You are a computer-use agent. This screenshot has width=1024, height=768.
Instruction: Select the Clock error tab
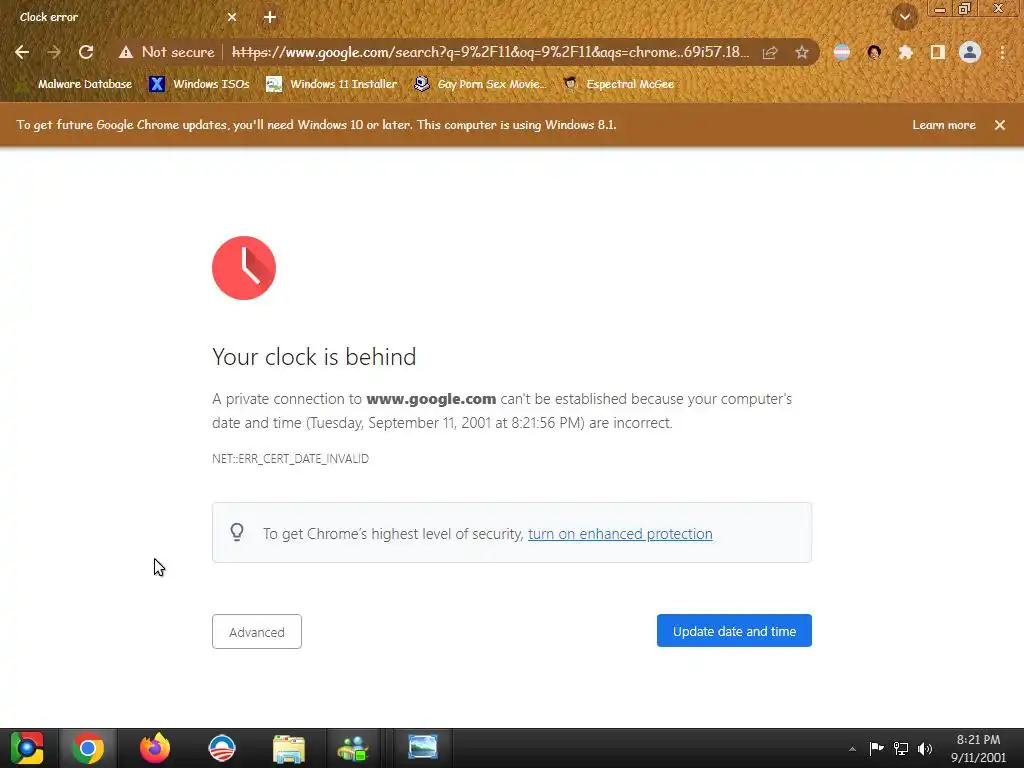[x=124, y=17]
